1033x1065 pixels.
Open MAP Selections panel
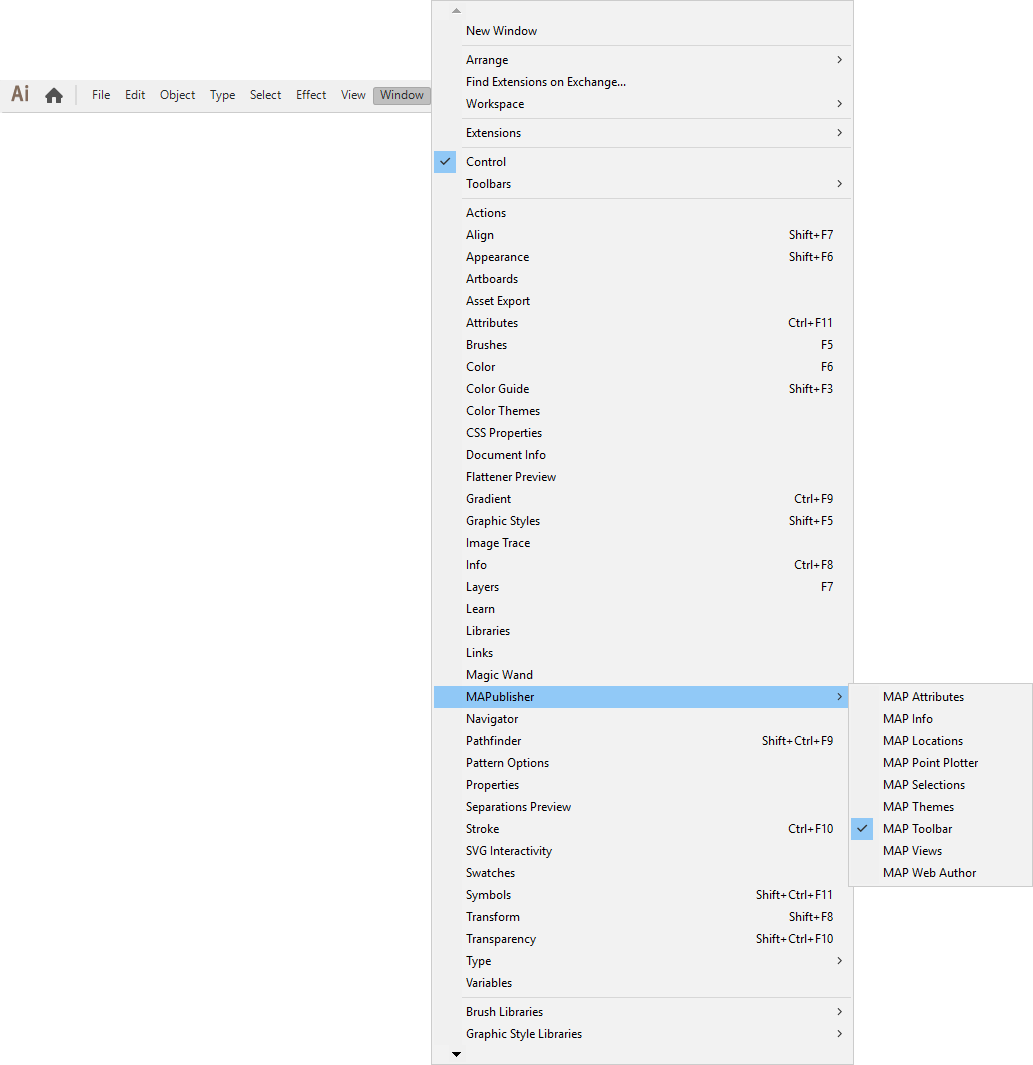(x=941, y=784)
